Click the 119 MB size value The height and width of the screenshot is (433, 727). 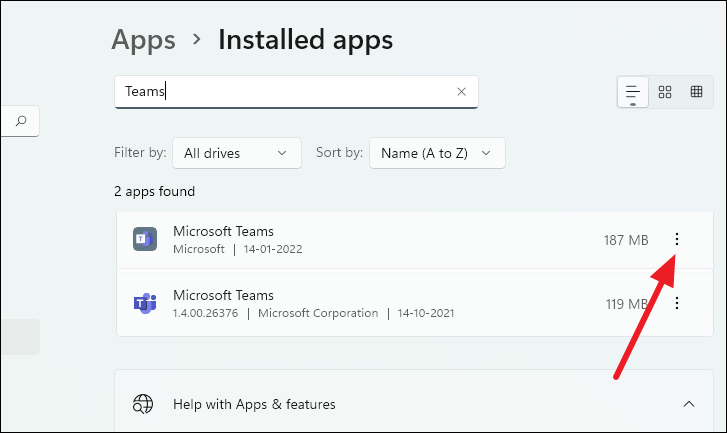[627, 304]
